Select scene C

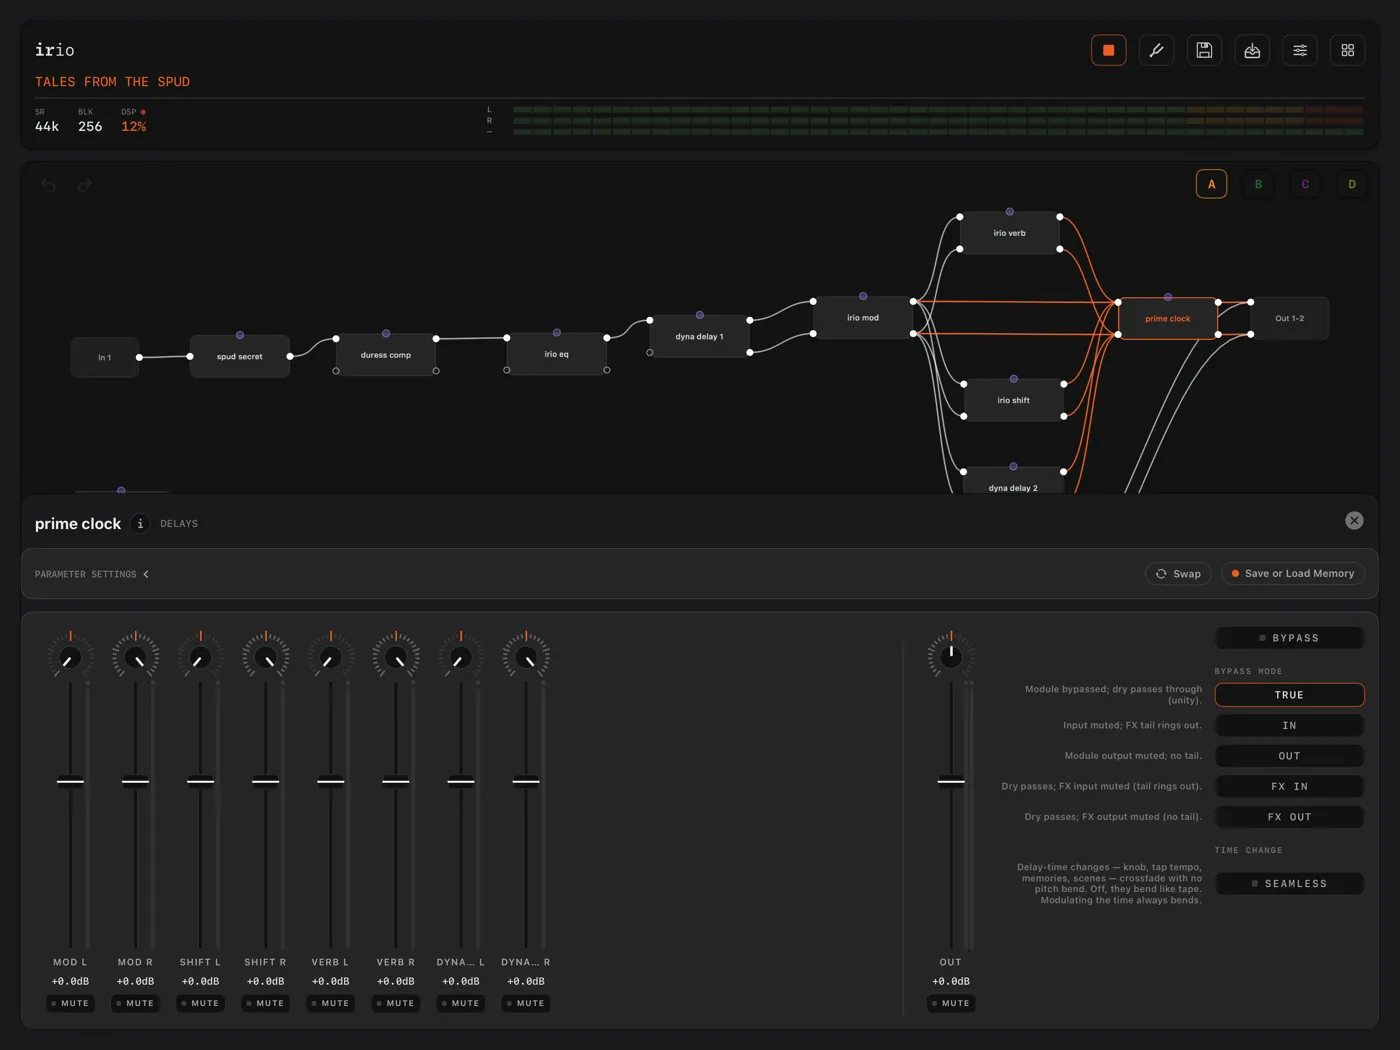[x=1305, y=184]
